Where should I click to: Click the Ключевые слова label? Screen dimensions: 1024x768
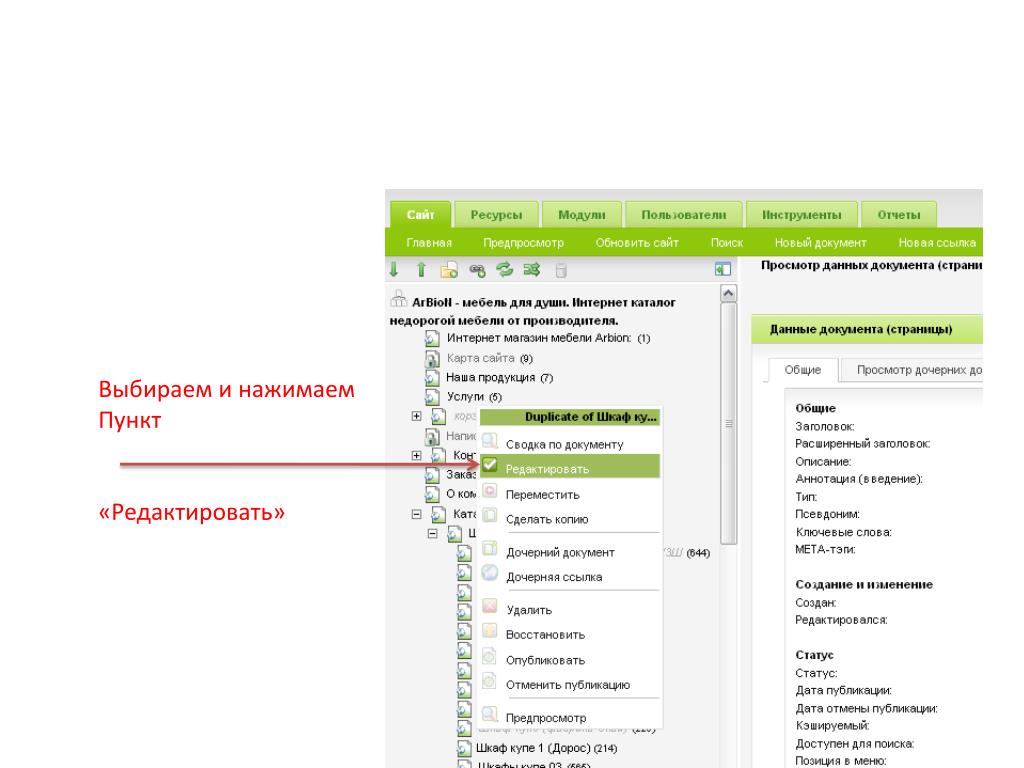(843, 532)
